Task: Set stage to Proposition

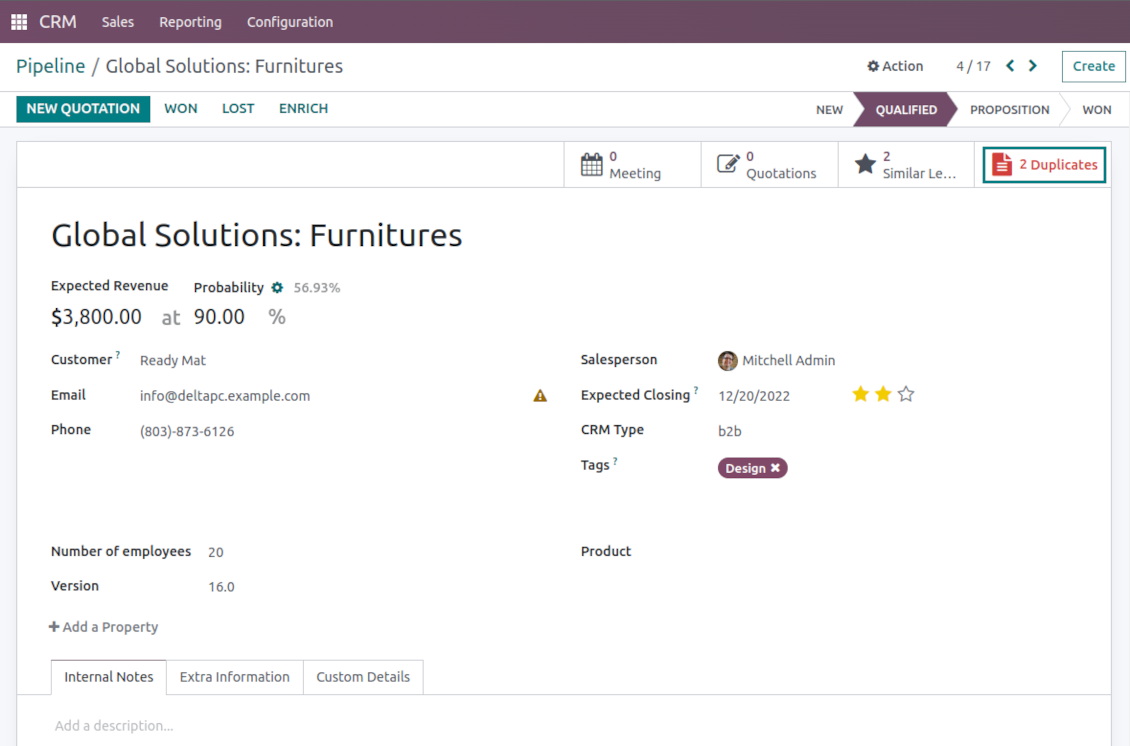Action: [1009, 110]
